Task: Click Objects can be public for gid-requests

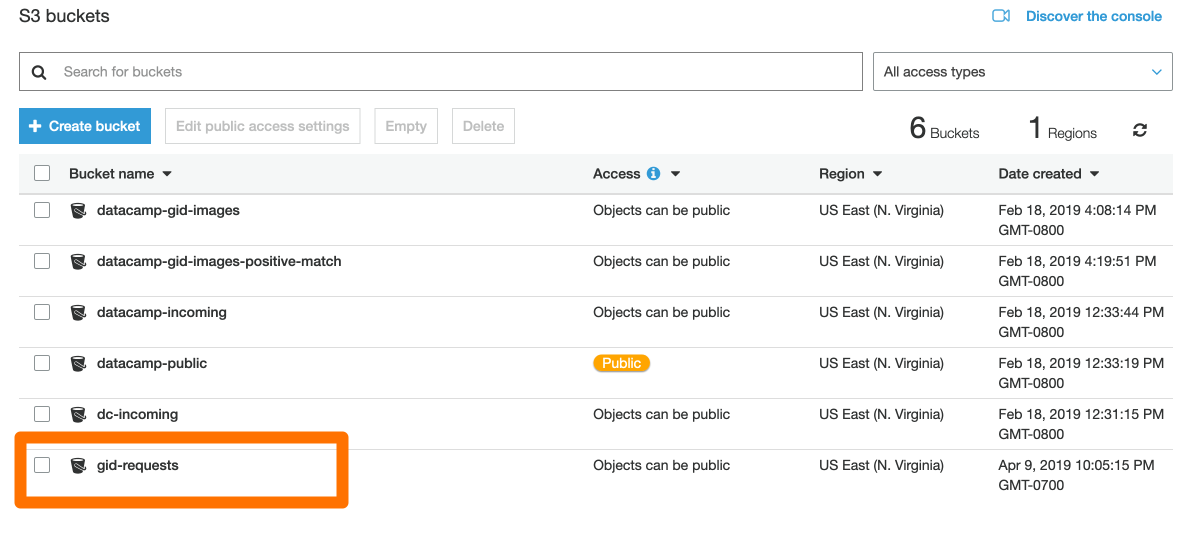Action: [x=662, y=465]
